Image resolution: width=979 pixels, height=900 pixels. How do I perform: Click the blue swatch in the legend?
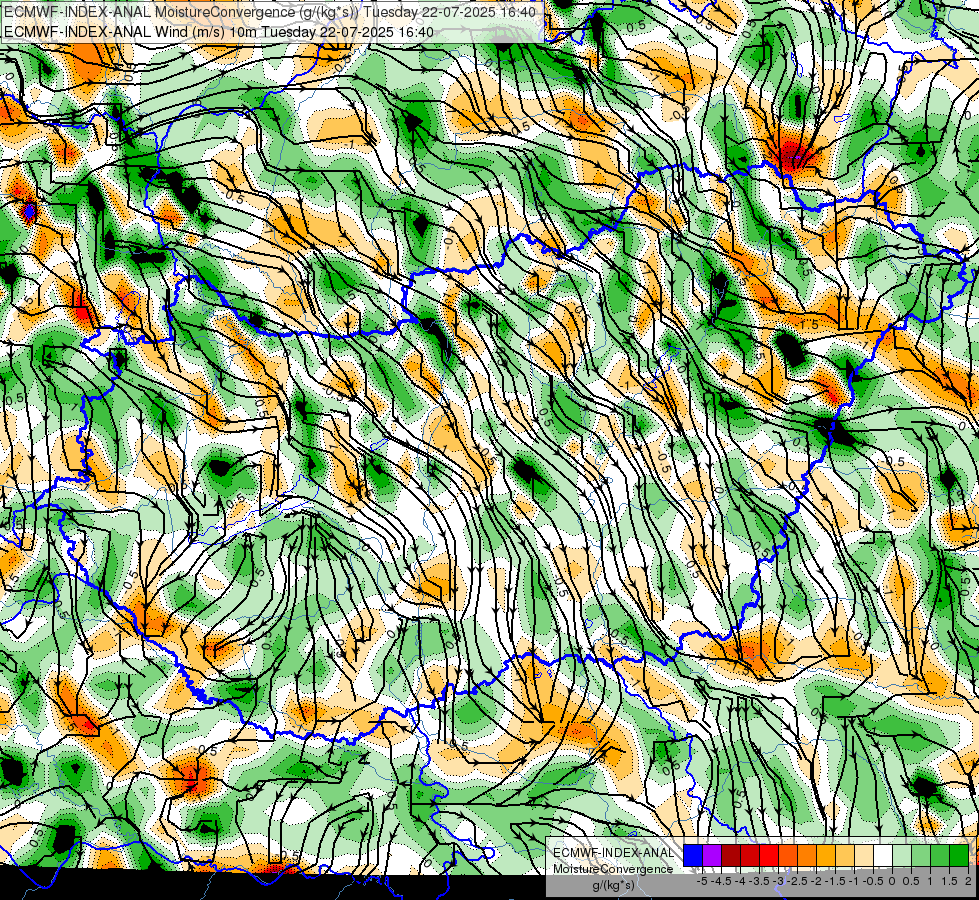[x=693, y=855]
